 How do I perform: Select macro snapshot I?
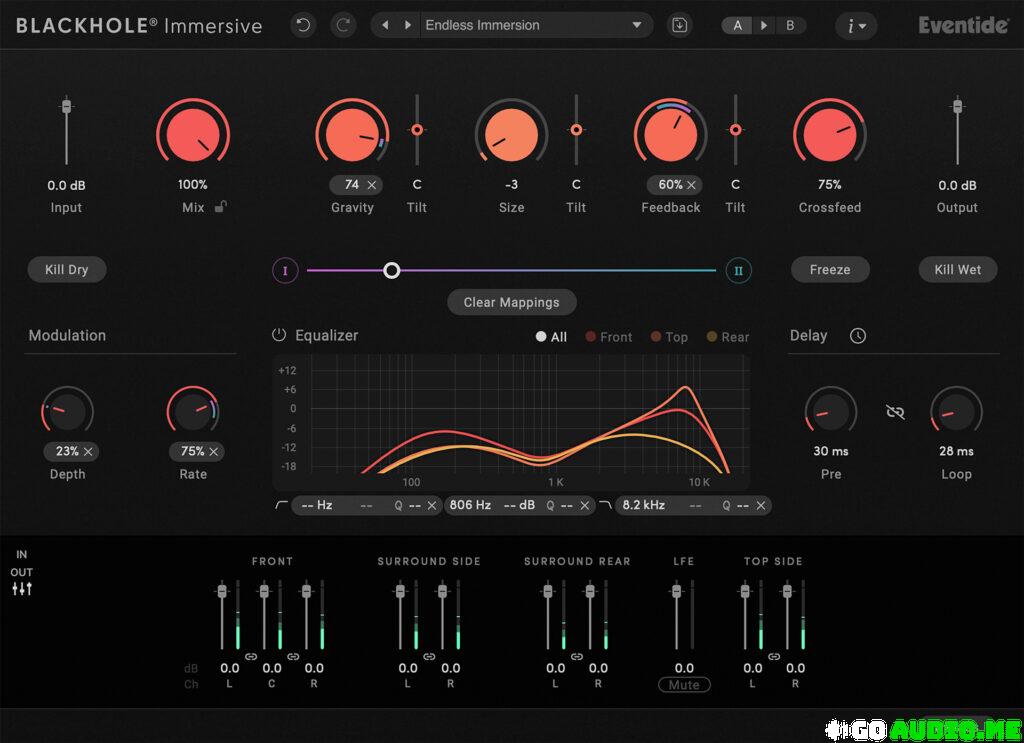285,270
